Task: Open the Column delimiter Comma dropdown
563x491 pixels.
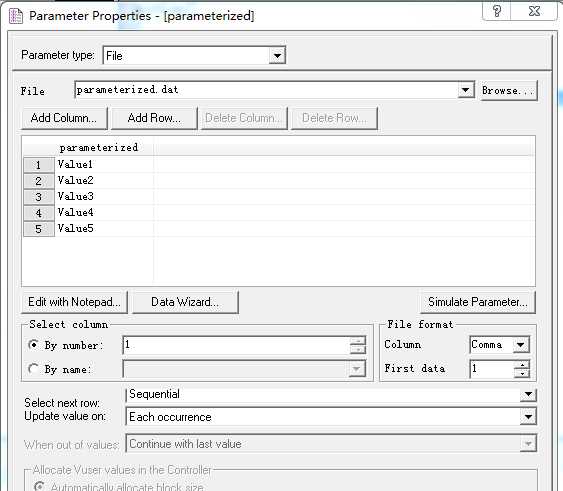Action: click(521, 345)
